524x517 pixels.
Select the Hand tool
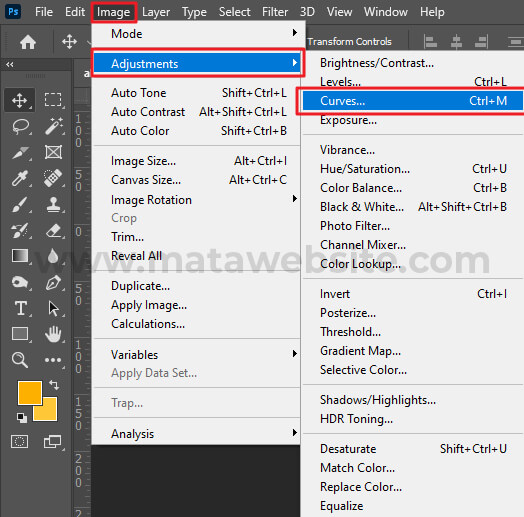[x=53, y=334]
